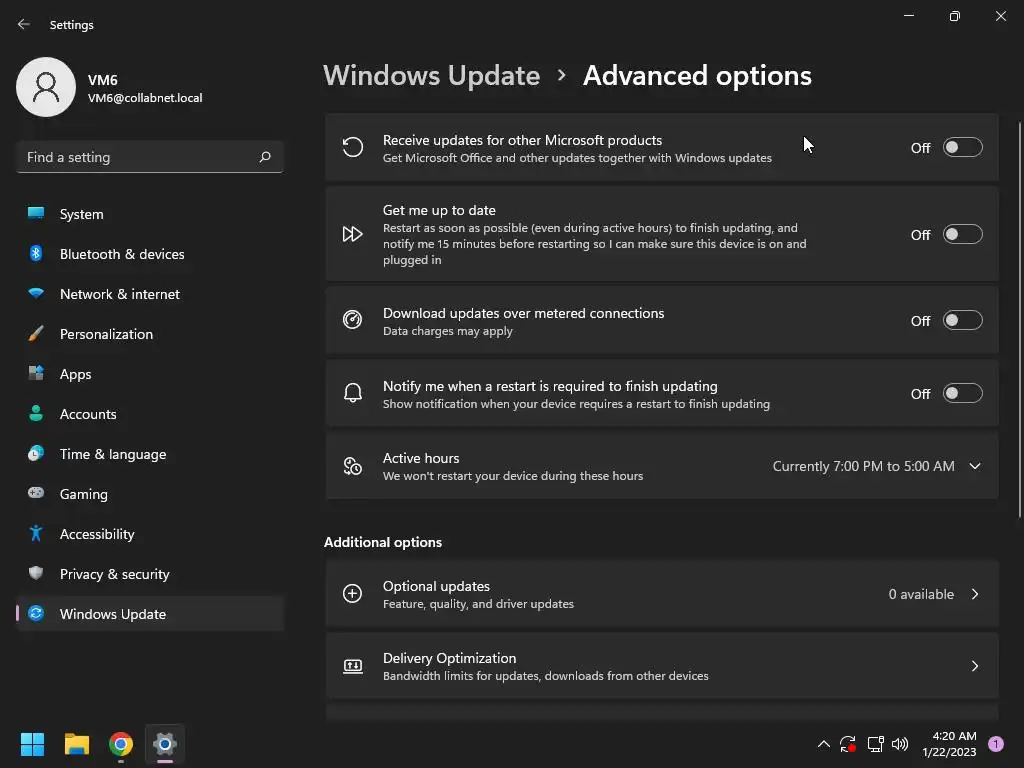Viewport: 1024px width, 768px height.
Task: Click the Privacy shield icon
Action: 36,573
